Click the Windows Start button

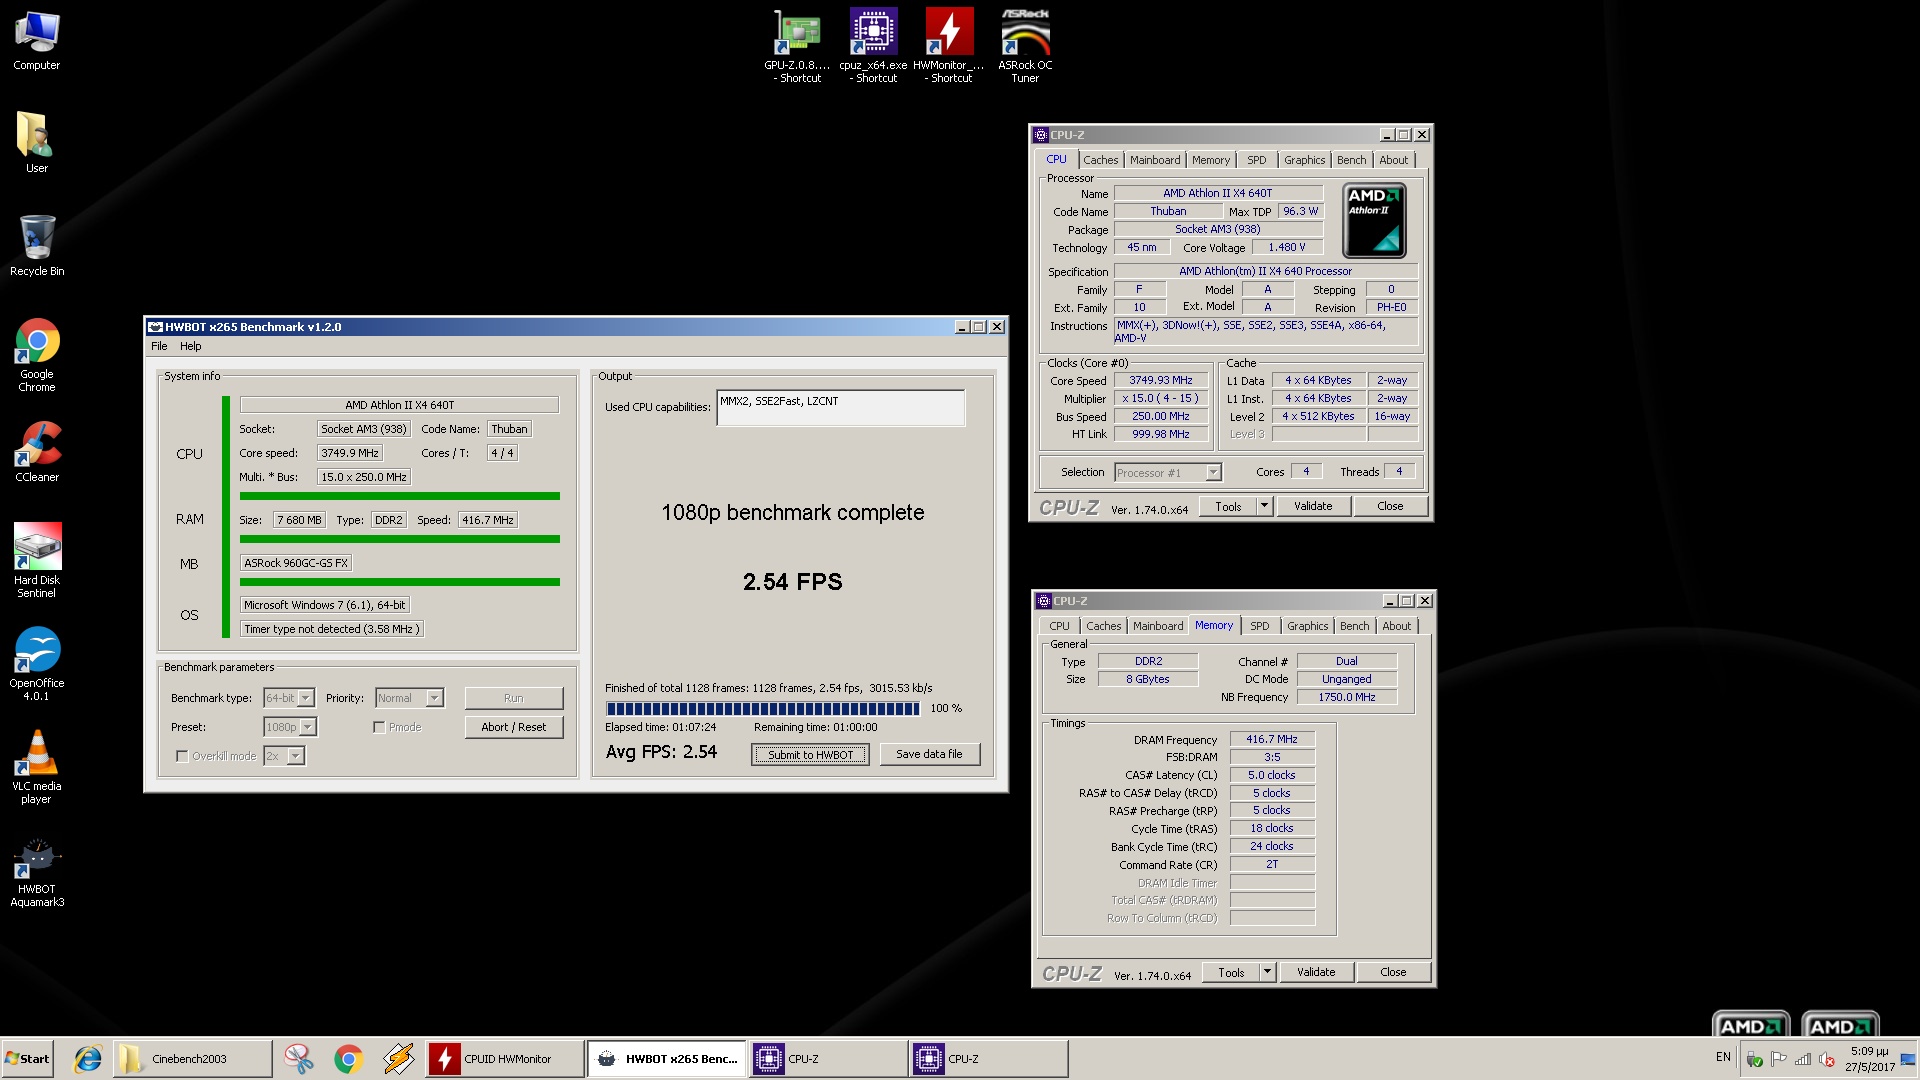pyautogui.click(x=28, y=1059)
